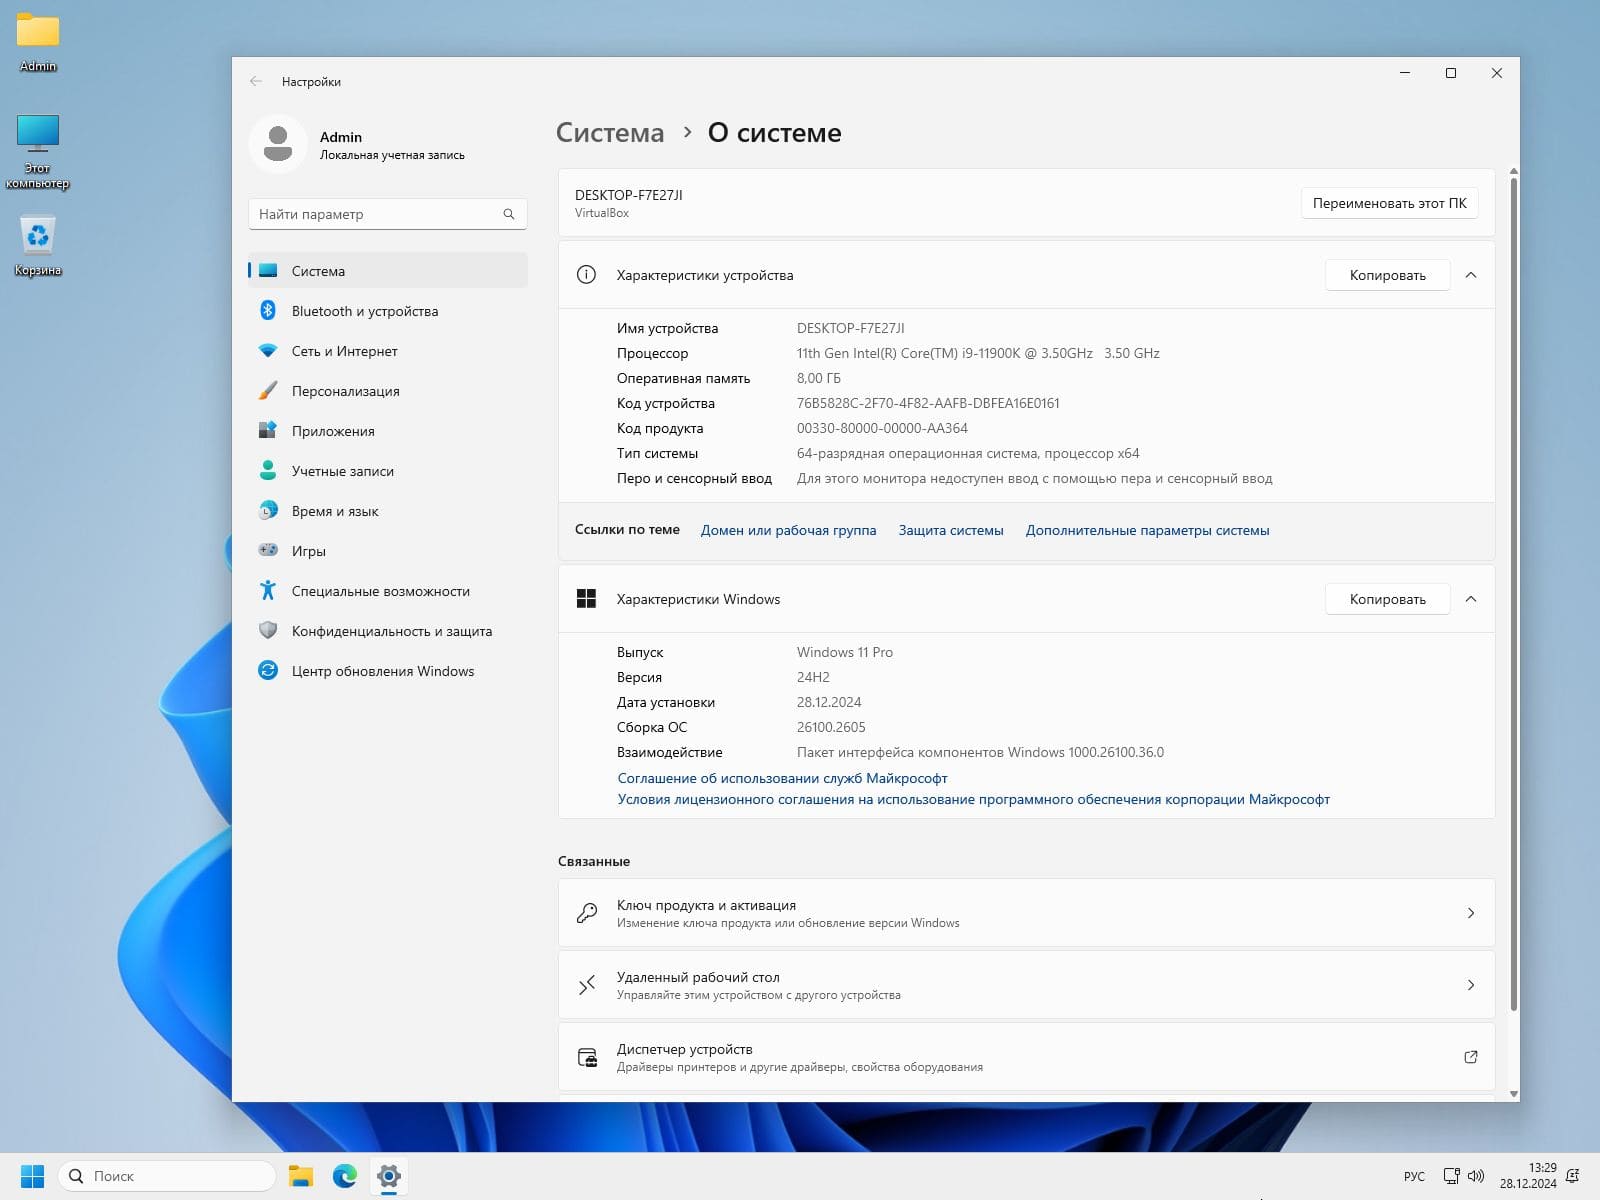The width and height of the screenshot is (1600, 1200).
Task: Click the Система monitor icon in sidebar
Action: pyautogui.click(x=268, y=271)
